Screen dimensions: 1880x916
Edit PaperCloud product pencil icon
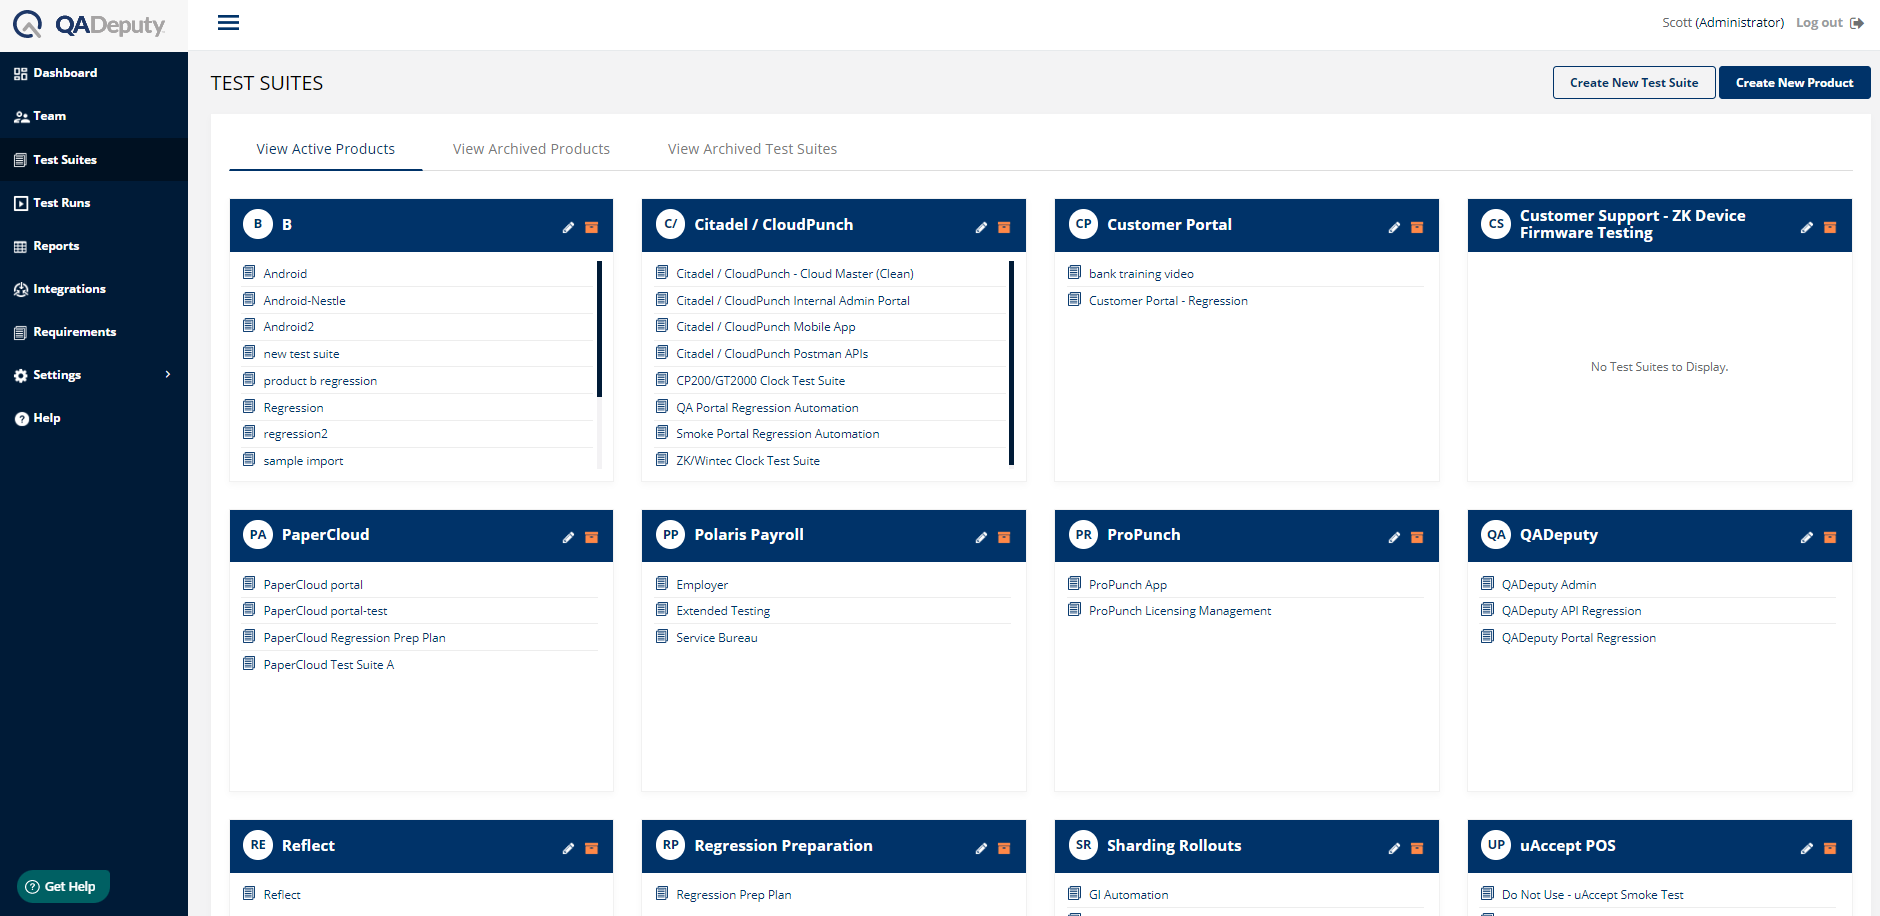(x=568, y=538)
